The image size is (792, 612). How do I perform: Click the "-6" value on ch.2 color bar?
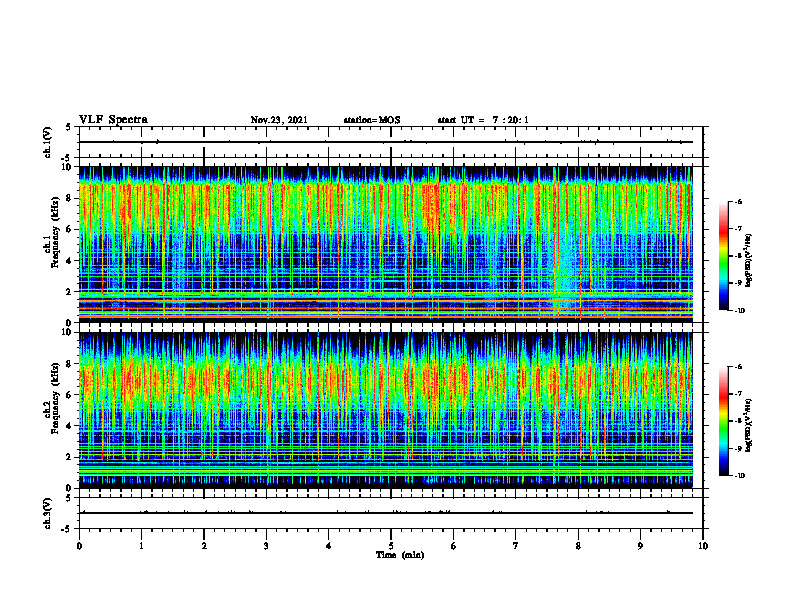tap(739, 367)
